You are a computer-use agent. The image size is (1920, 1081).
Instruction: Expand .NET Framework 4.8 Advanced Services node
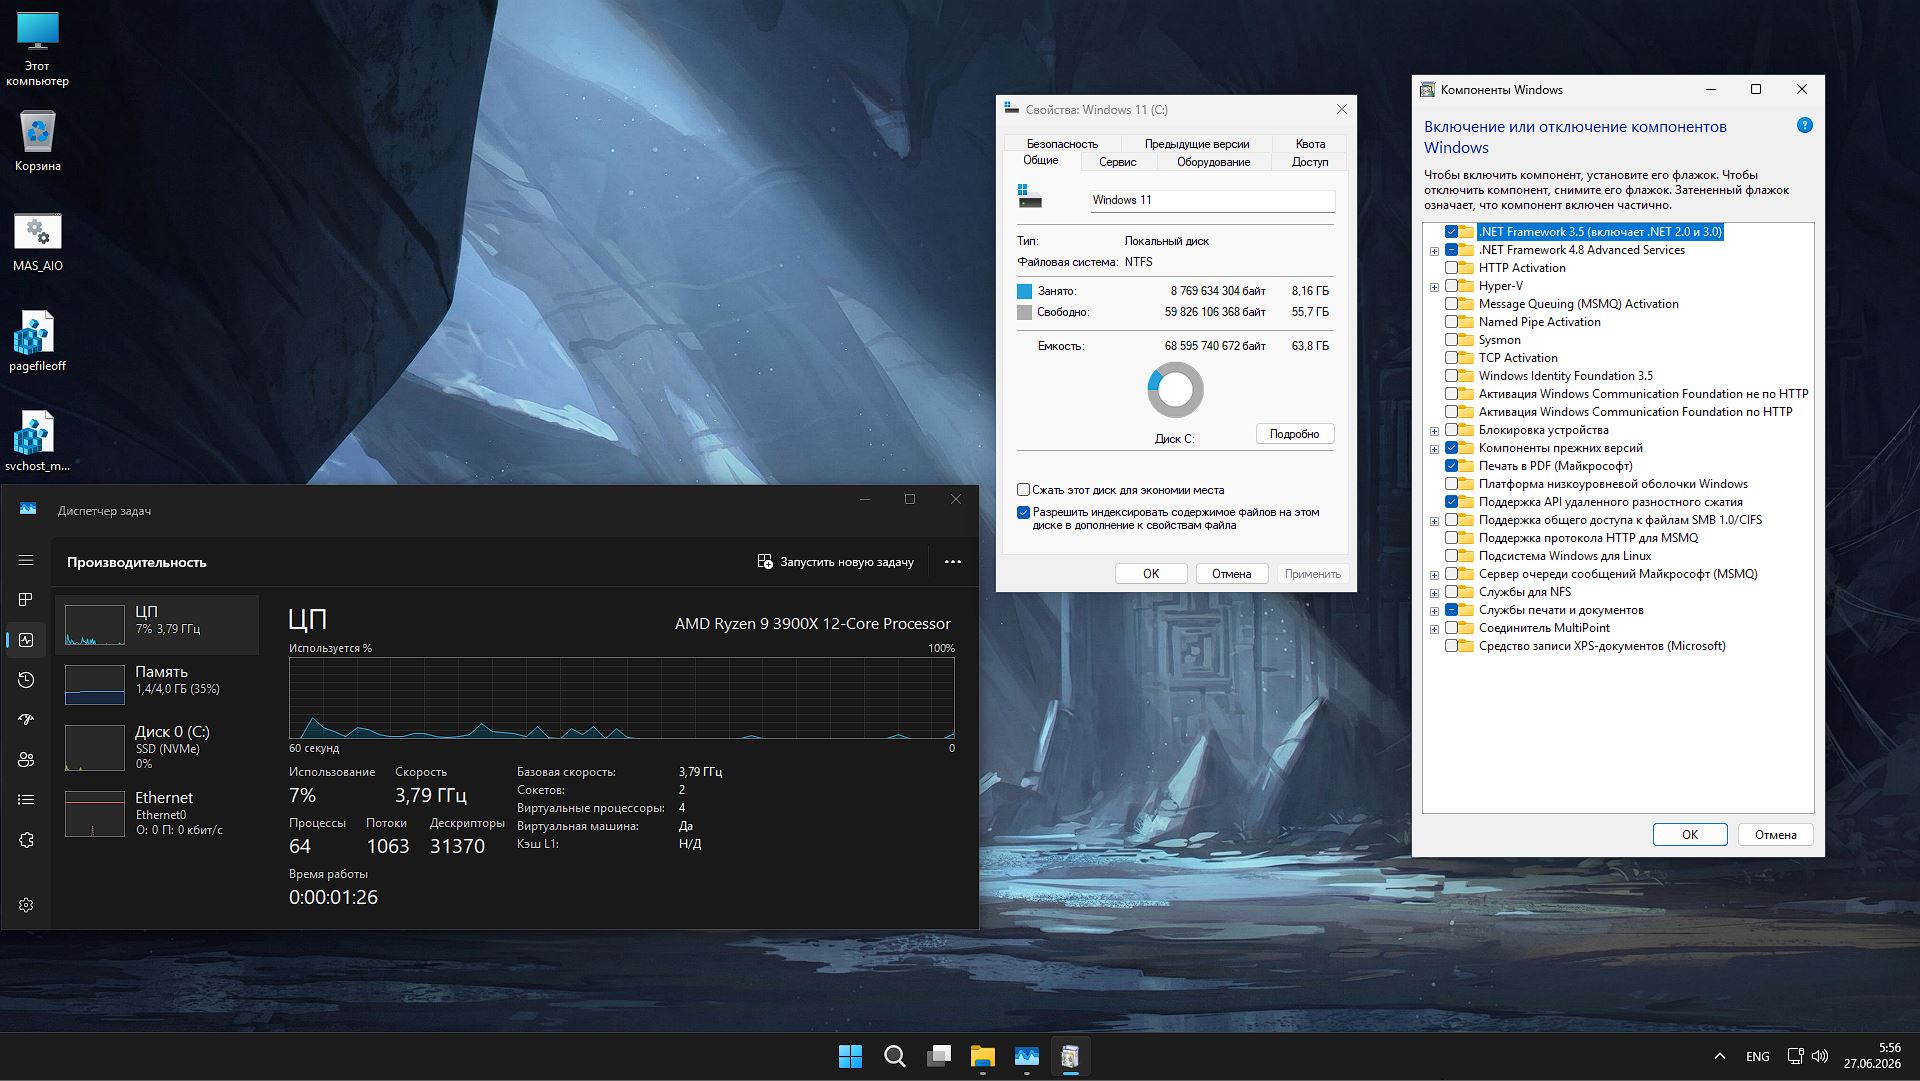(1434, 251)
